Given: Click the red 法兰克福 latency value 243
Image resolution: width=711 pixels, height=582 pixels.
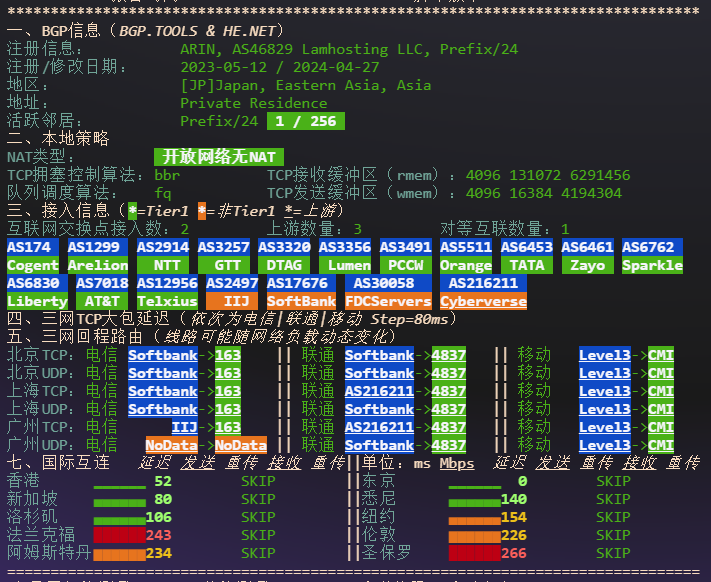Looking at the screenshot, I should (x=159, y=535).
